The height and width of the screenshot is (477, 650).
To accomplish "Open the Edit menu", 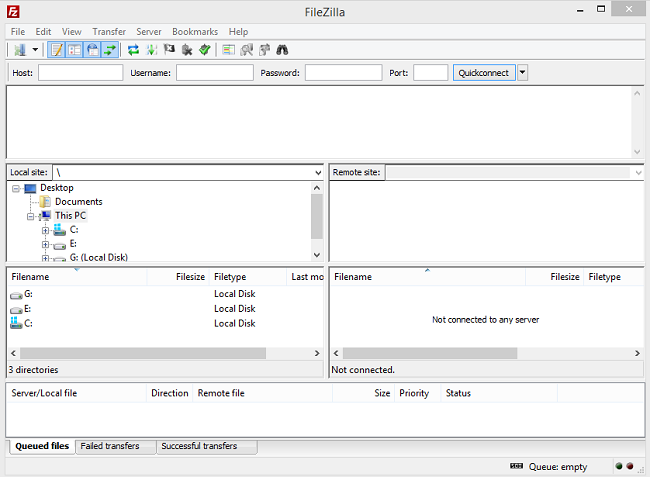I will pyautogui.click(x=43, y=32).
